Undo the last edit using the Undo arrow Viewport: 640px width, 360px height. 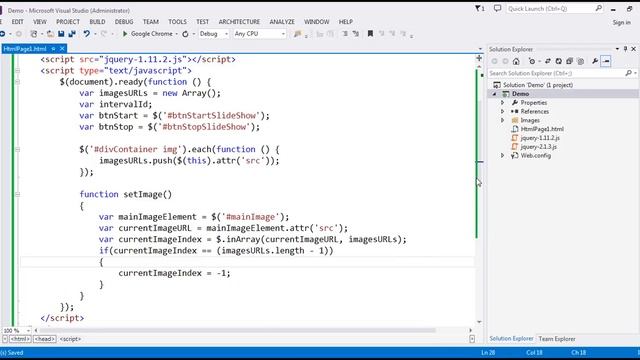point(86,34)
